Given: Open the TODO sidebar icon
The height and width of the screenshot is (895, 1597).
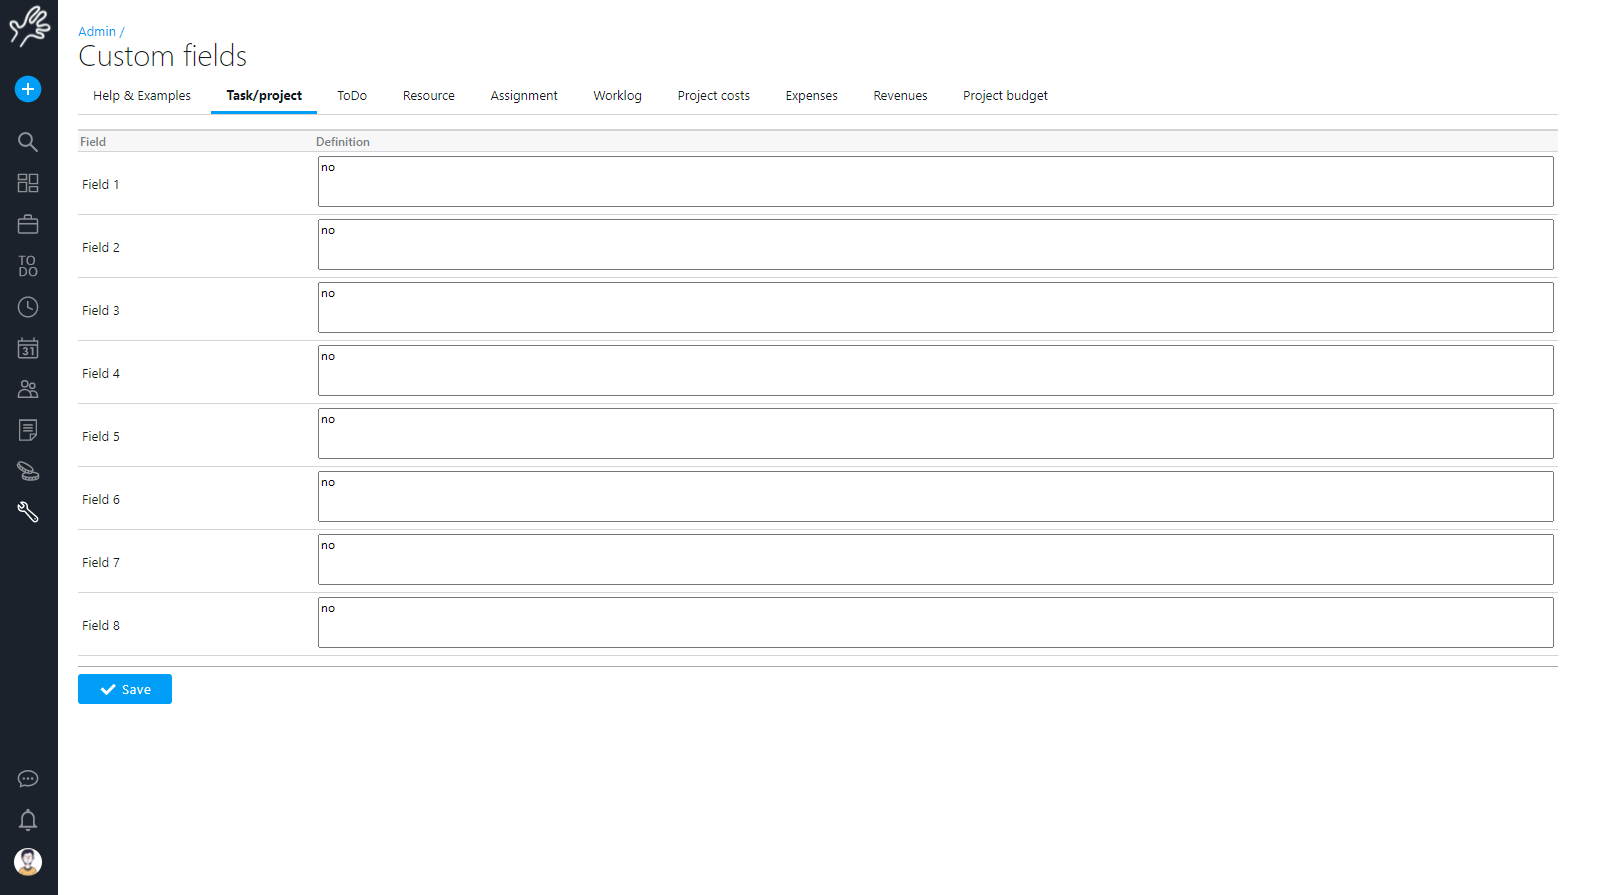Looking at the screenshot, I should tap(28, 266).
